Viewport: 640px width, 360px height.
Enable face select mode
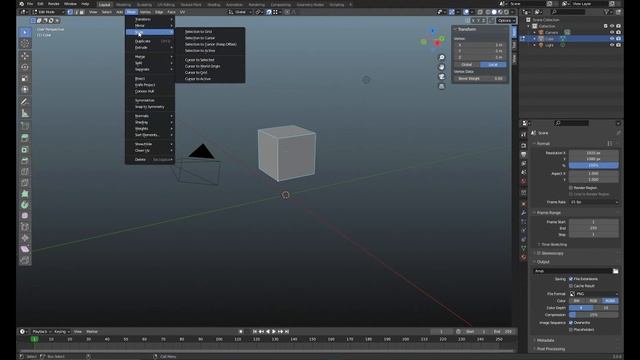(x=82, y=12)
